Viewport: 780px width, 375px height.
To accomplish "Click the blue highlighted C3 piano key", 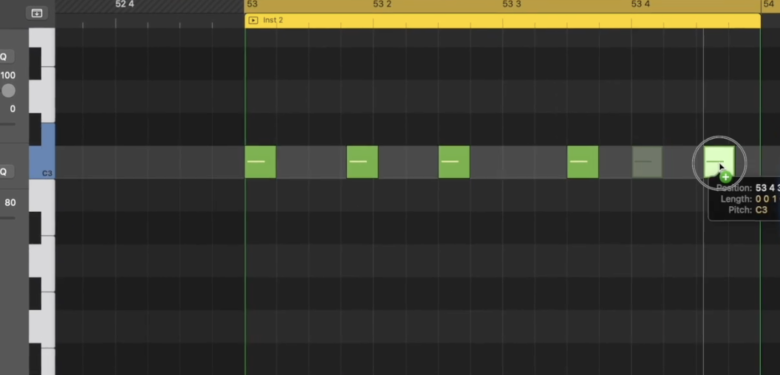I will pyautogui.click(x=42, y=151).
